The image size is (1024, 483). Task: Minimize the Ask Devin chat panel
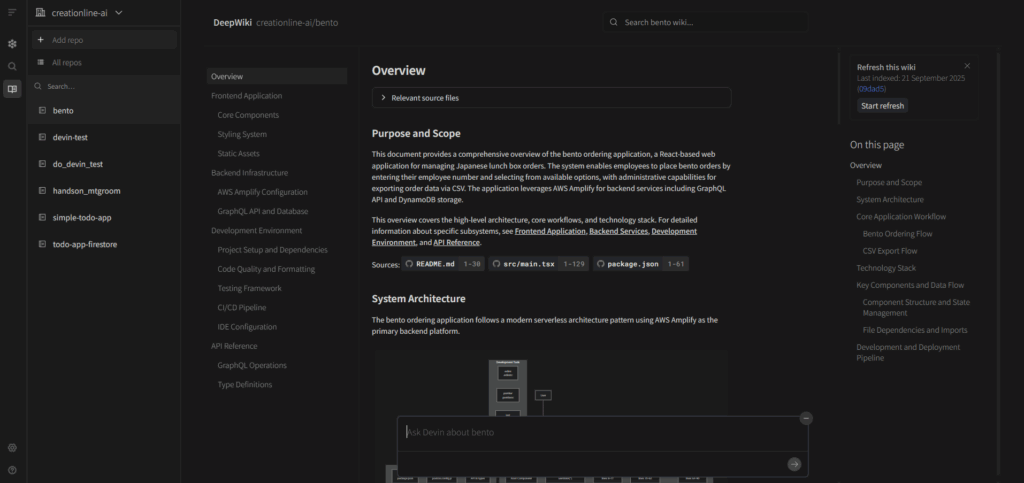pyautogui.click(x=806, y=418)
